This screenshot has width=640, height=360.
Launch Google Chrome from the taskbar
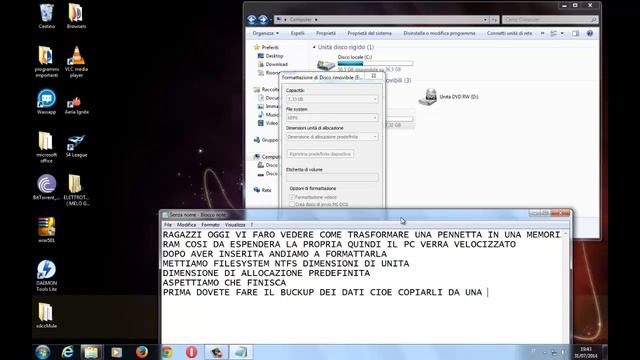[167, 352]
